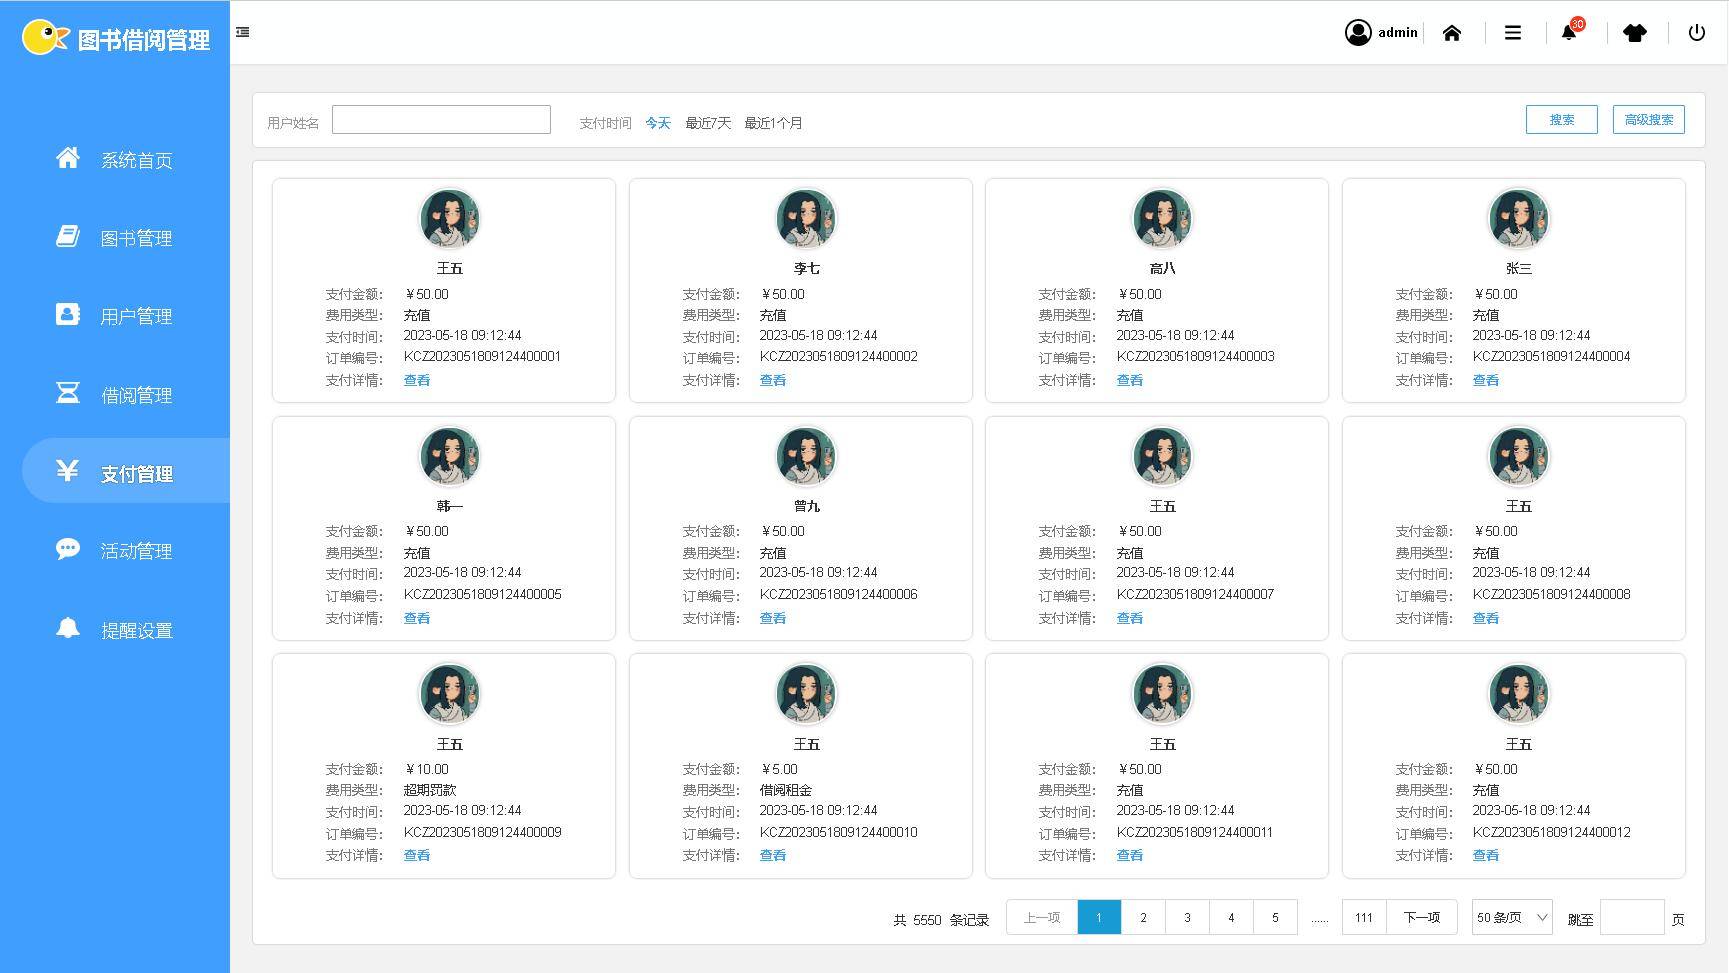Click the duck logo in the sidebar

tap(44, 38)
